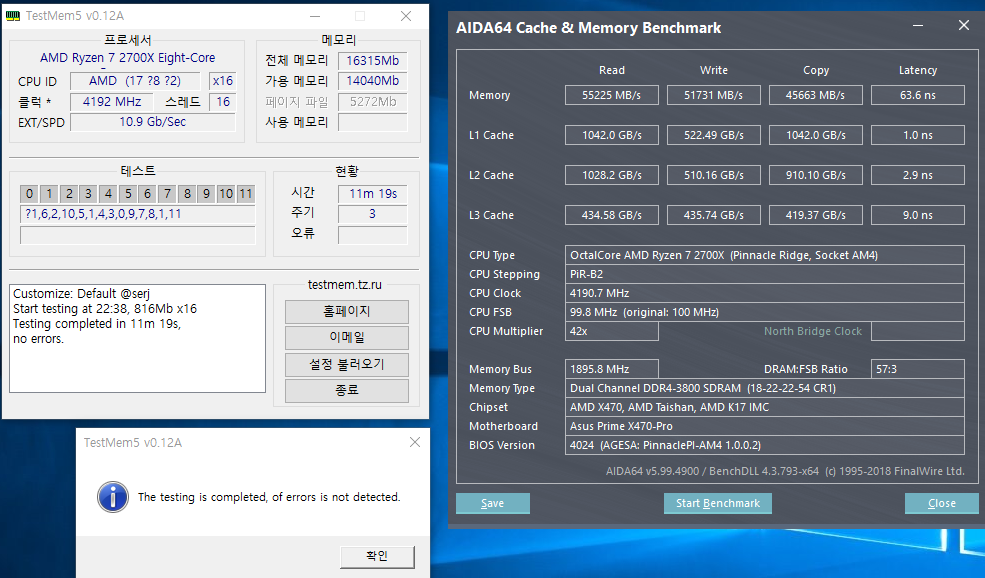The image size is (985, 578).
Task: Select test box number 4
Action: point(108,194)
